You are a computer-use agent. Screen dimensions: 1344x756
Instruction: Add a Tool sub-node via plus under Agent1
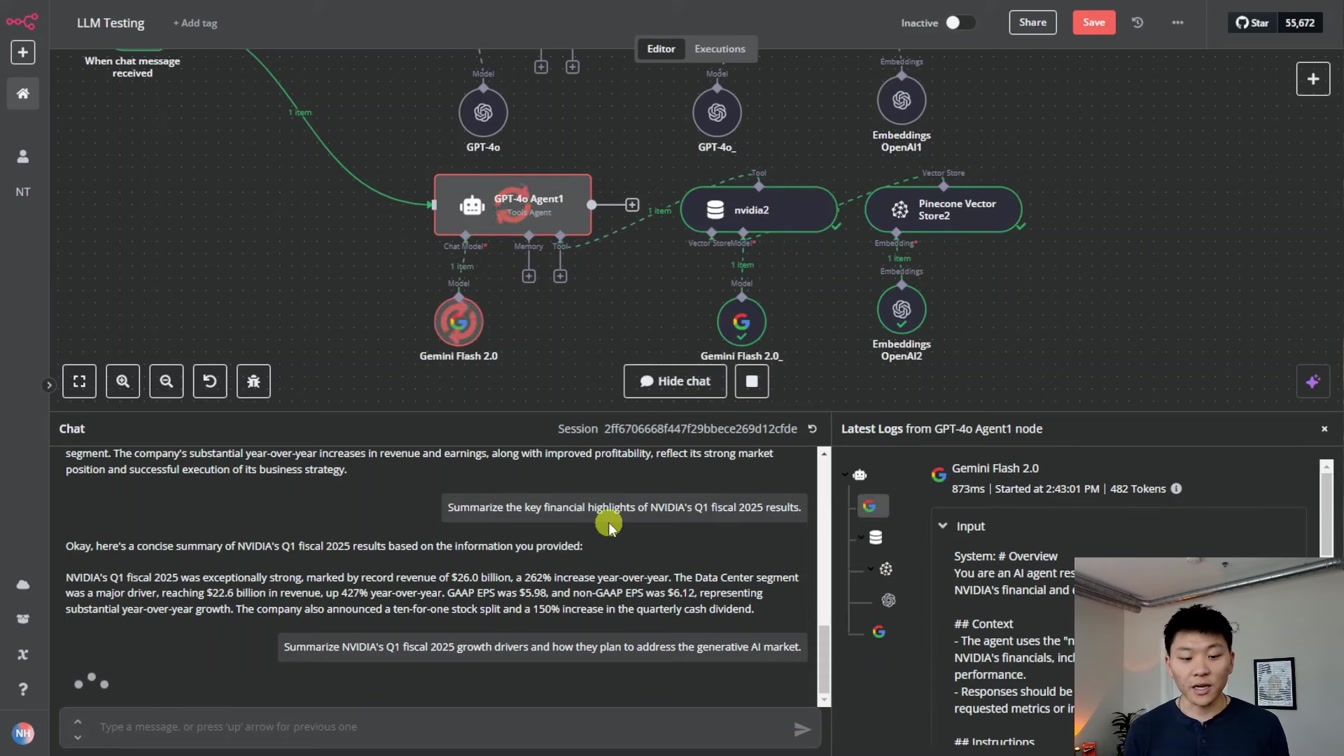(x=560, y=276)
